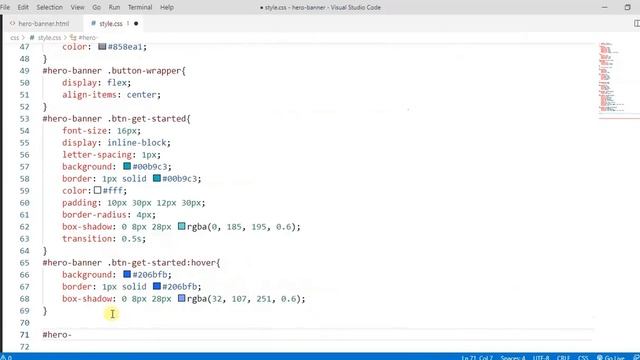Click line number 65
The height and width of the screenshot is (360, 640).
(x=24, y=263)
